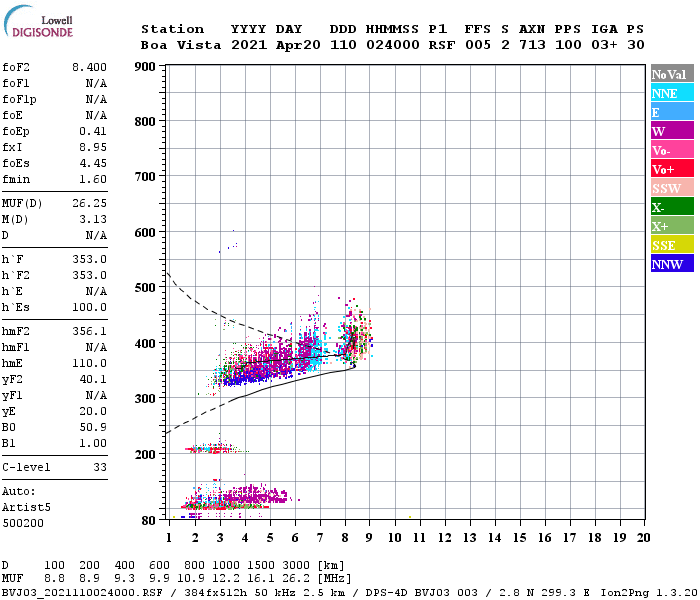Click the h`Es value 100.0
This screenshot has width=700, height=600.
89,308
